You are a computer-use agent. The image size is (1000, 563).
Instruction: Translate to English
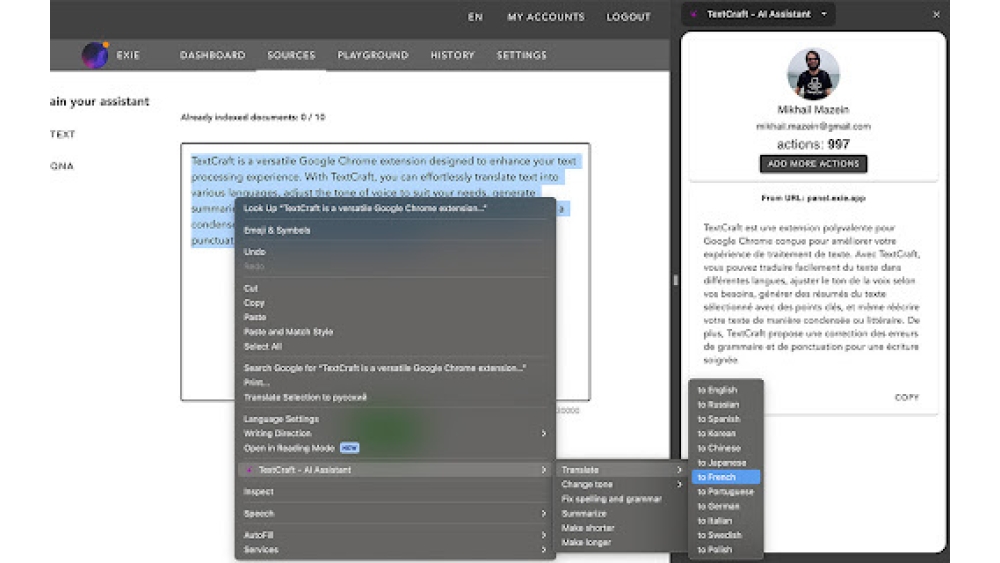tap(726, 390)
